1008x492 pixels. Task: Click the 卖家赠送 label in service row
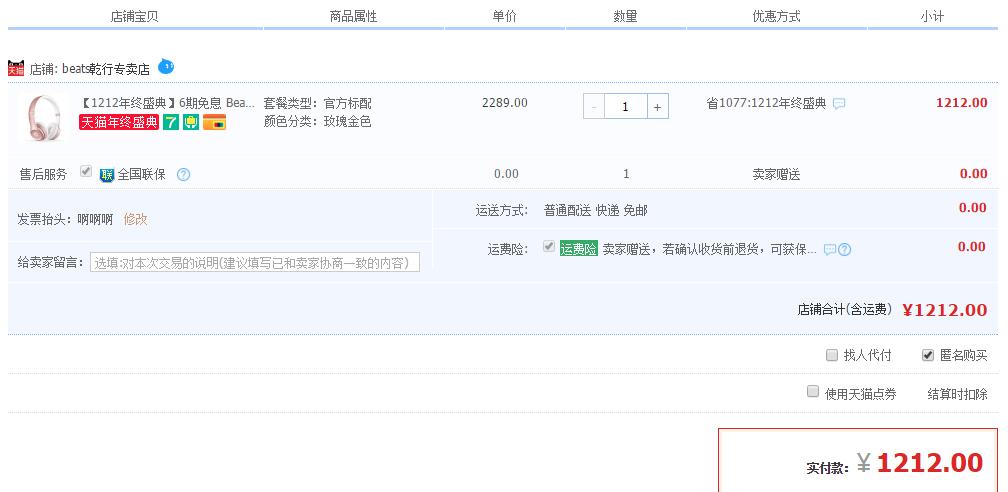[x=777, y=174]
